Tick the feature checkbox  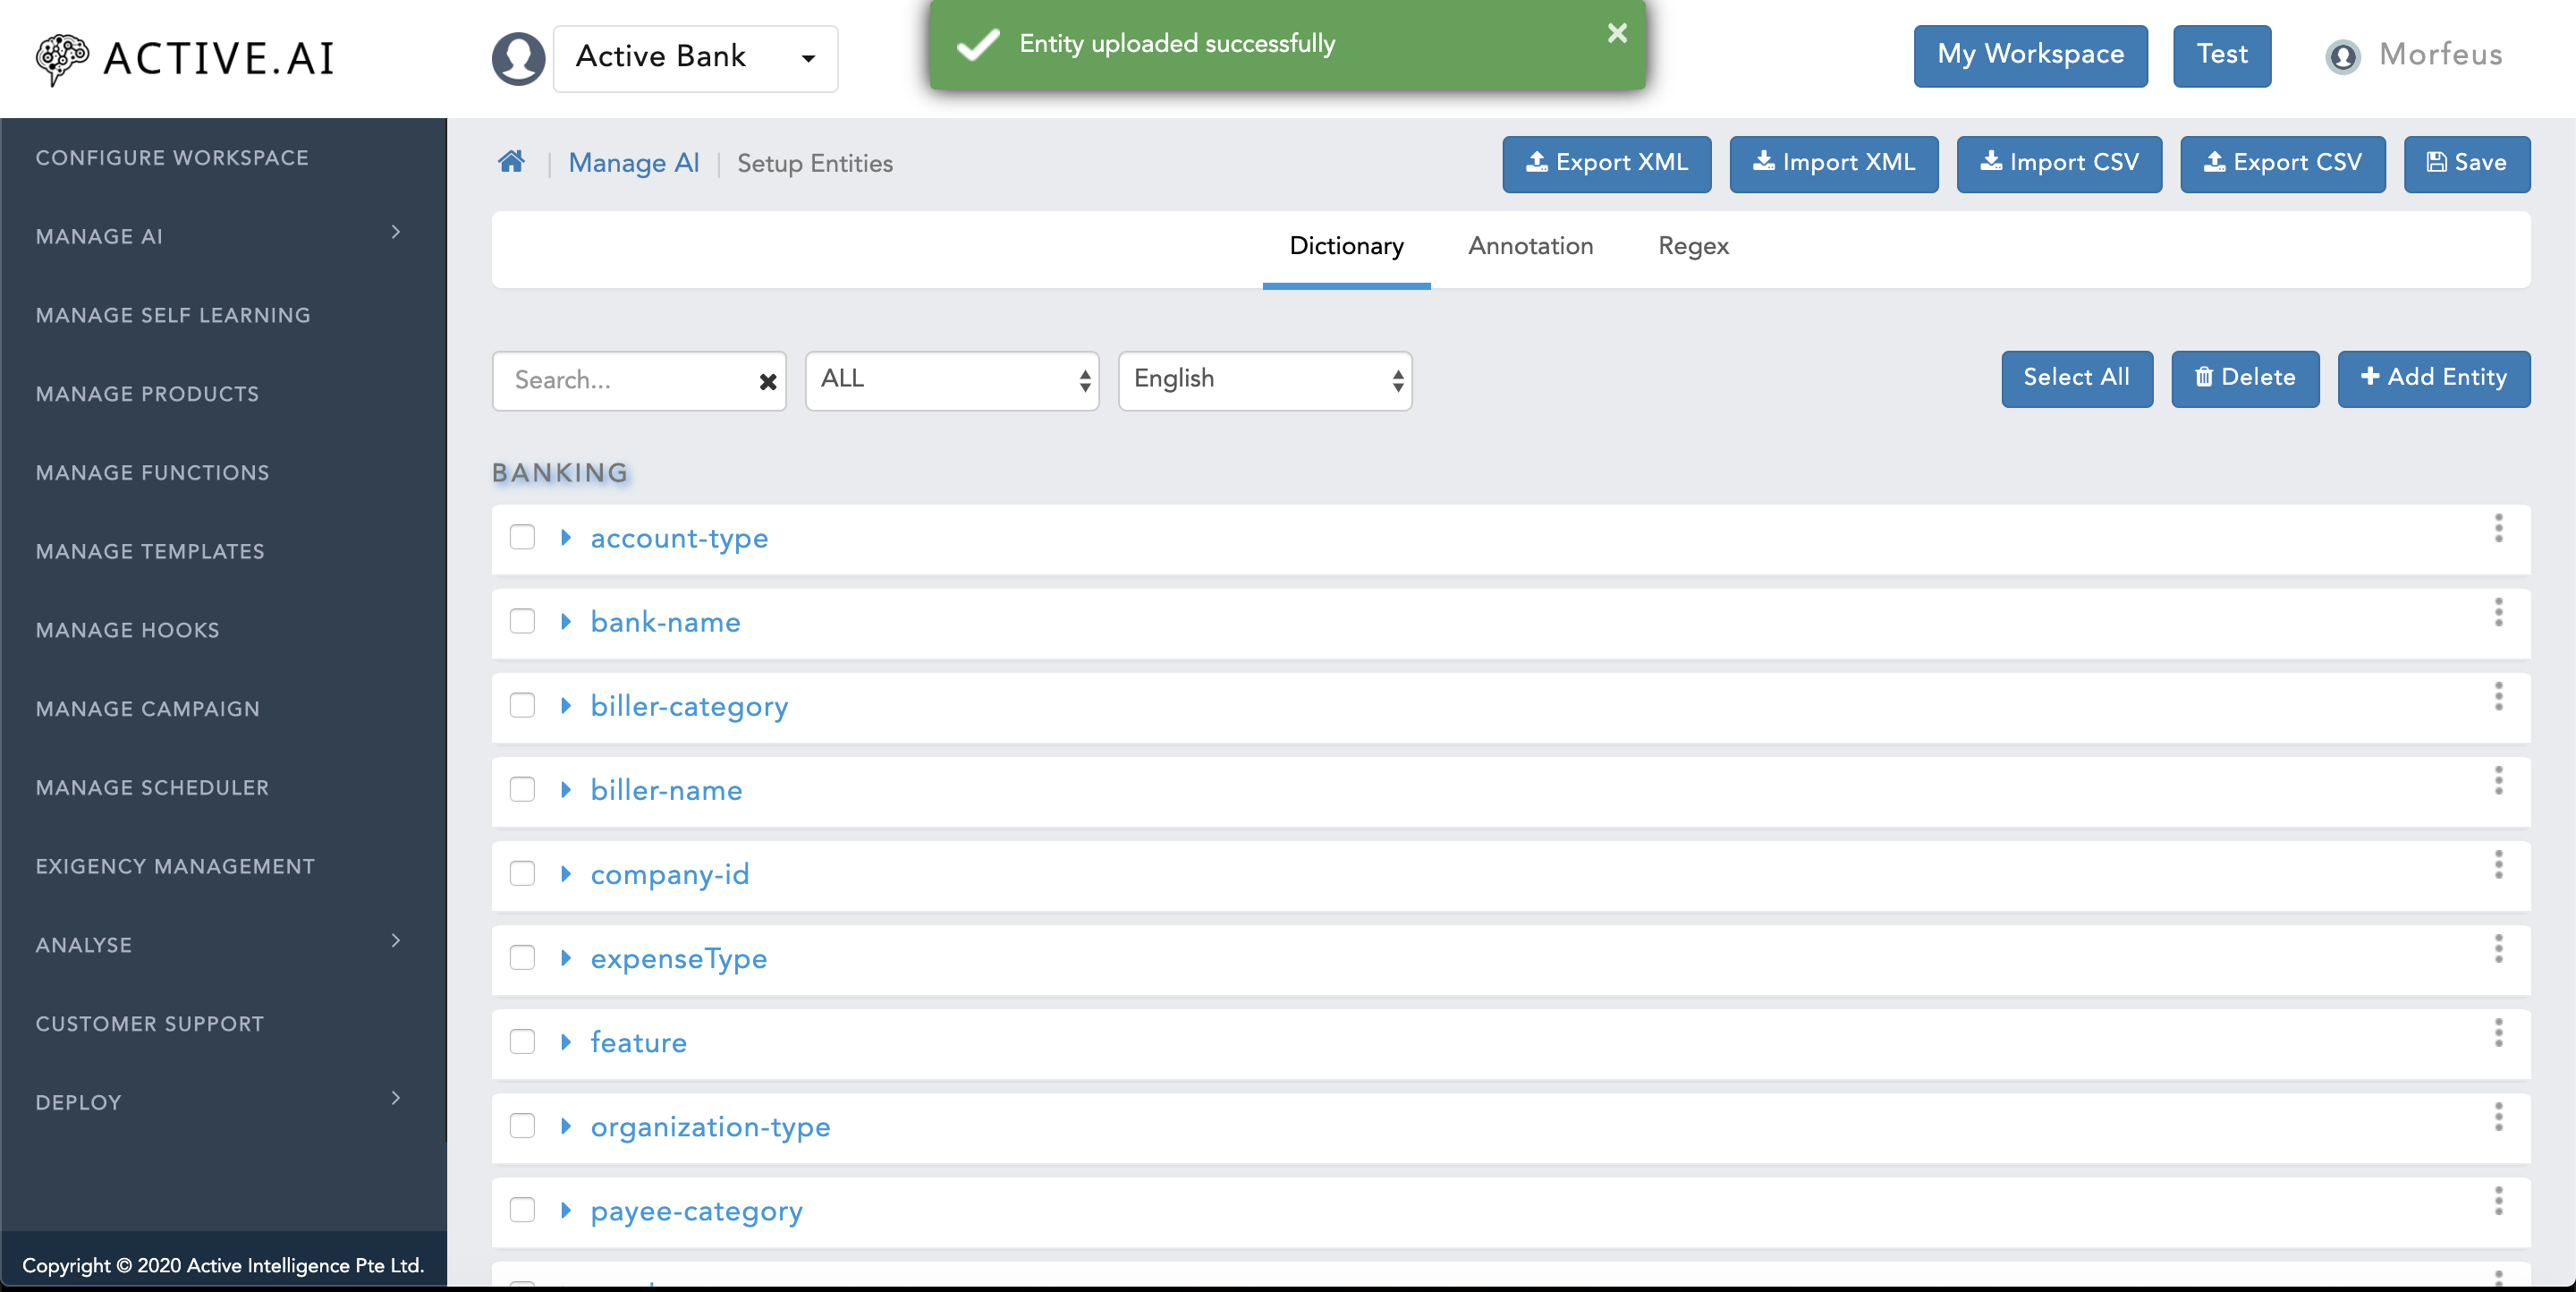tap(522, 1041)
